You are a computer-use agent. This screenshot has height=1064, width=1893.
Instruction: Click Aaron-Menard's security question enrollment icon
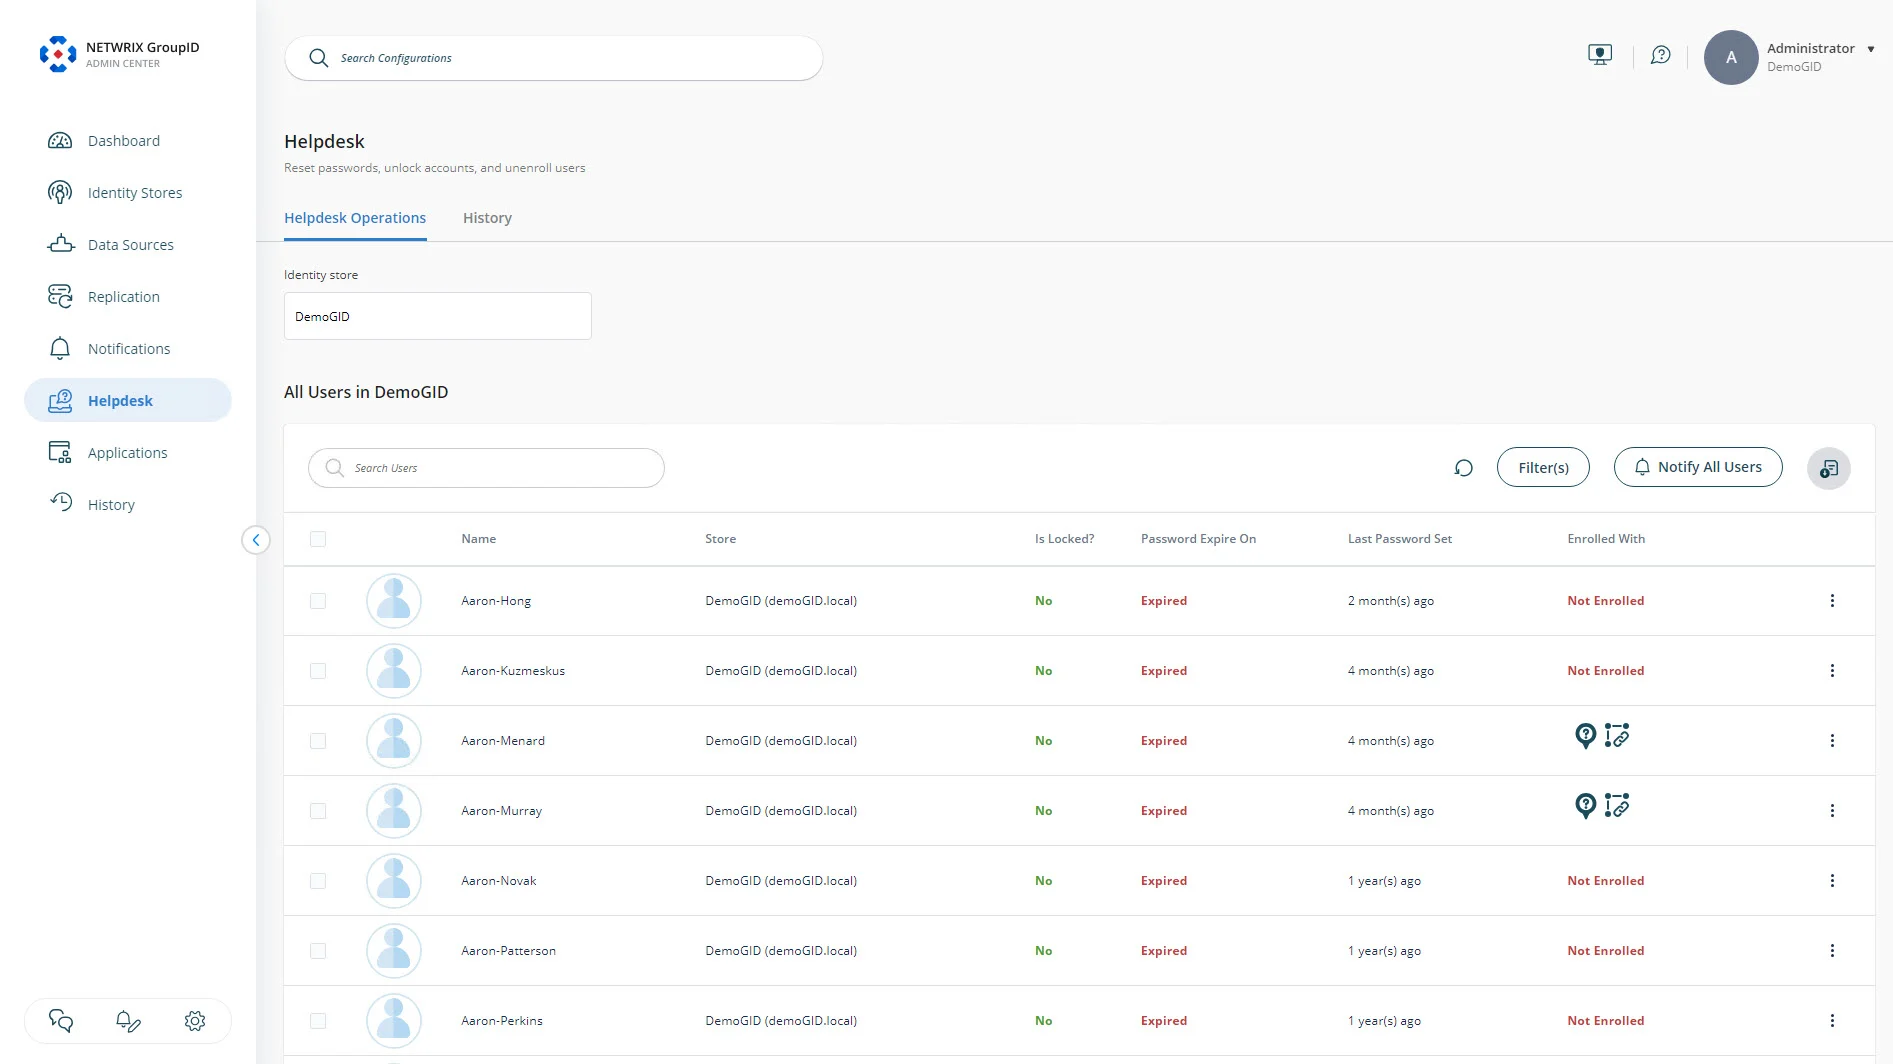1586,736
